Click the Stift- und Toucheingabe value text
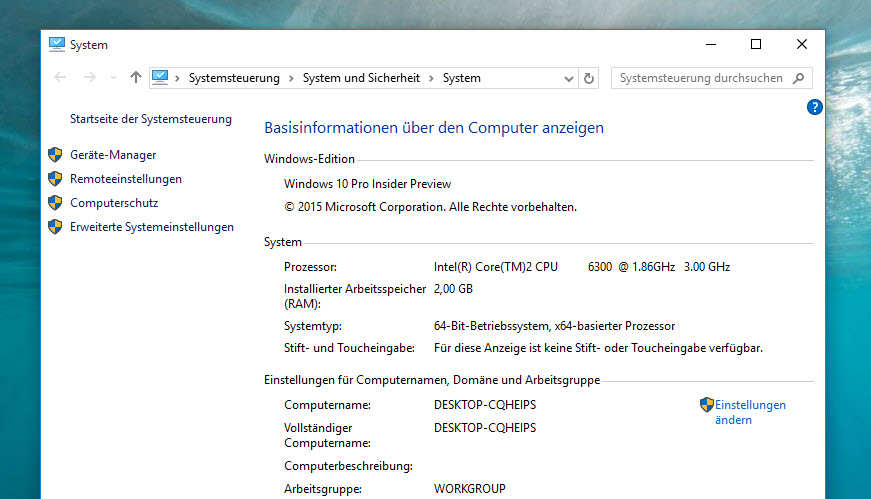 coord(598,348)
